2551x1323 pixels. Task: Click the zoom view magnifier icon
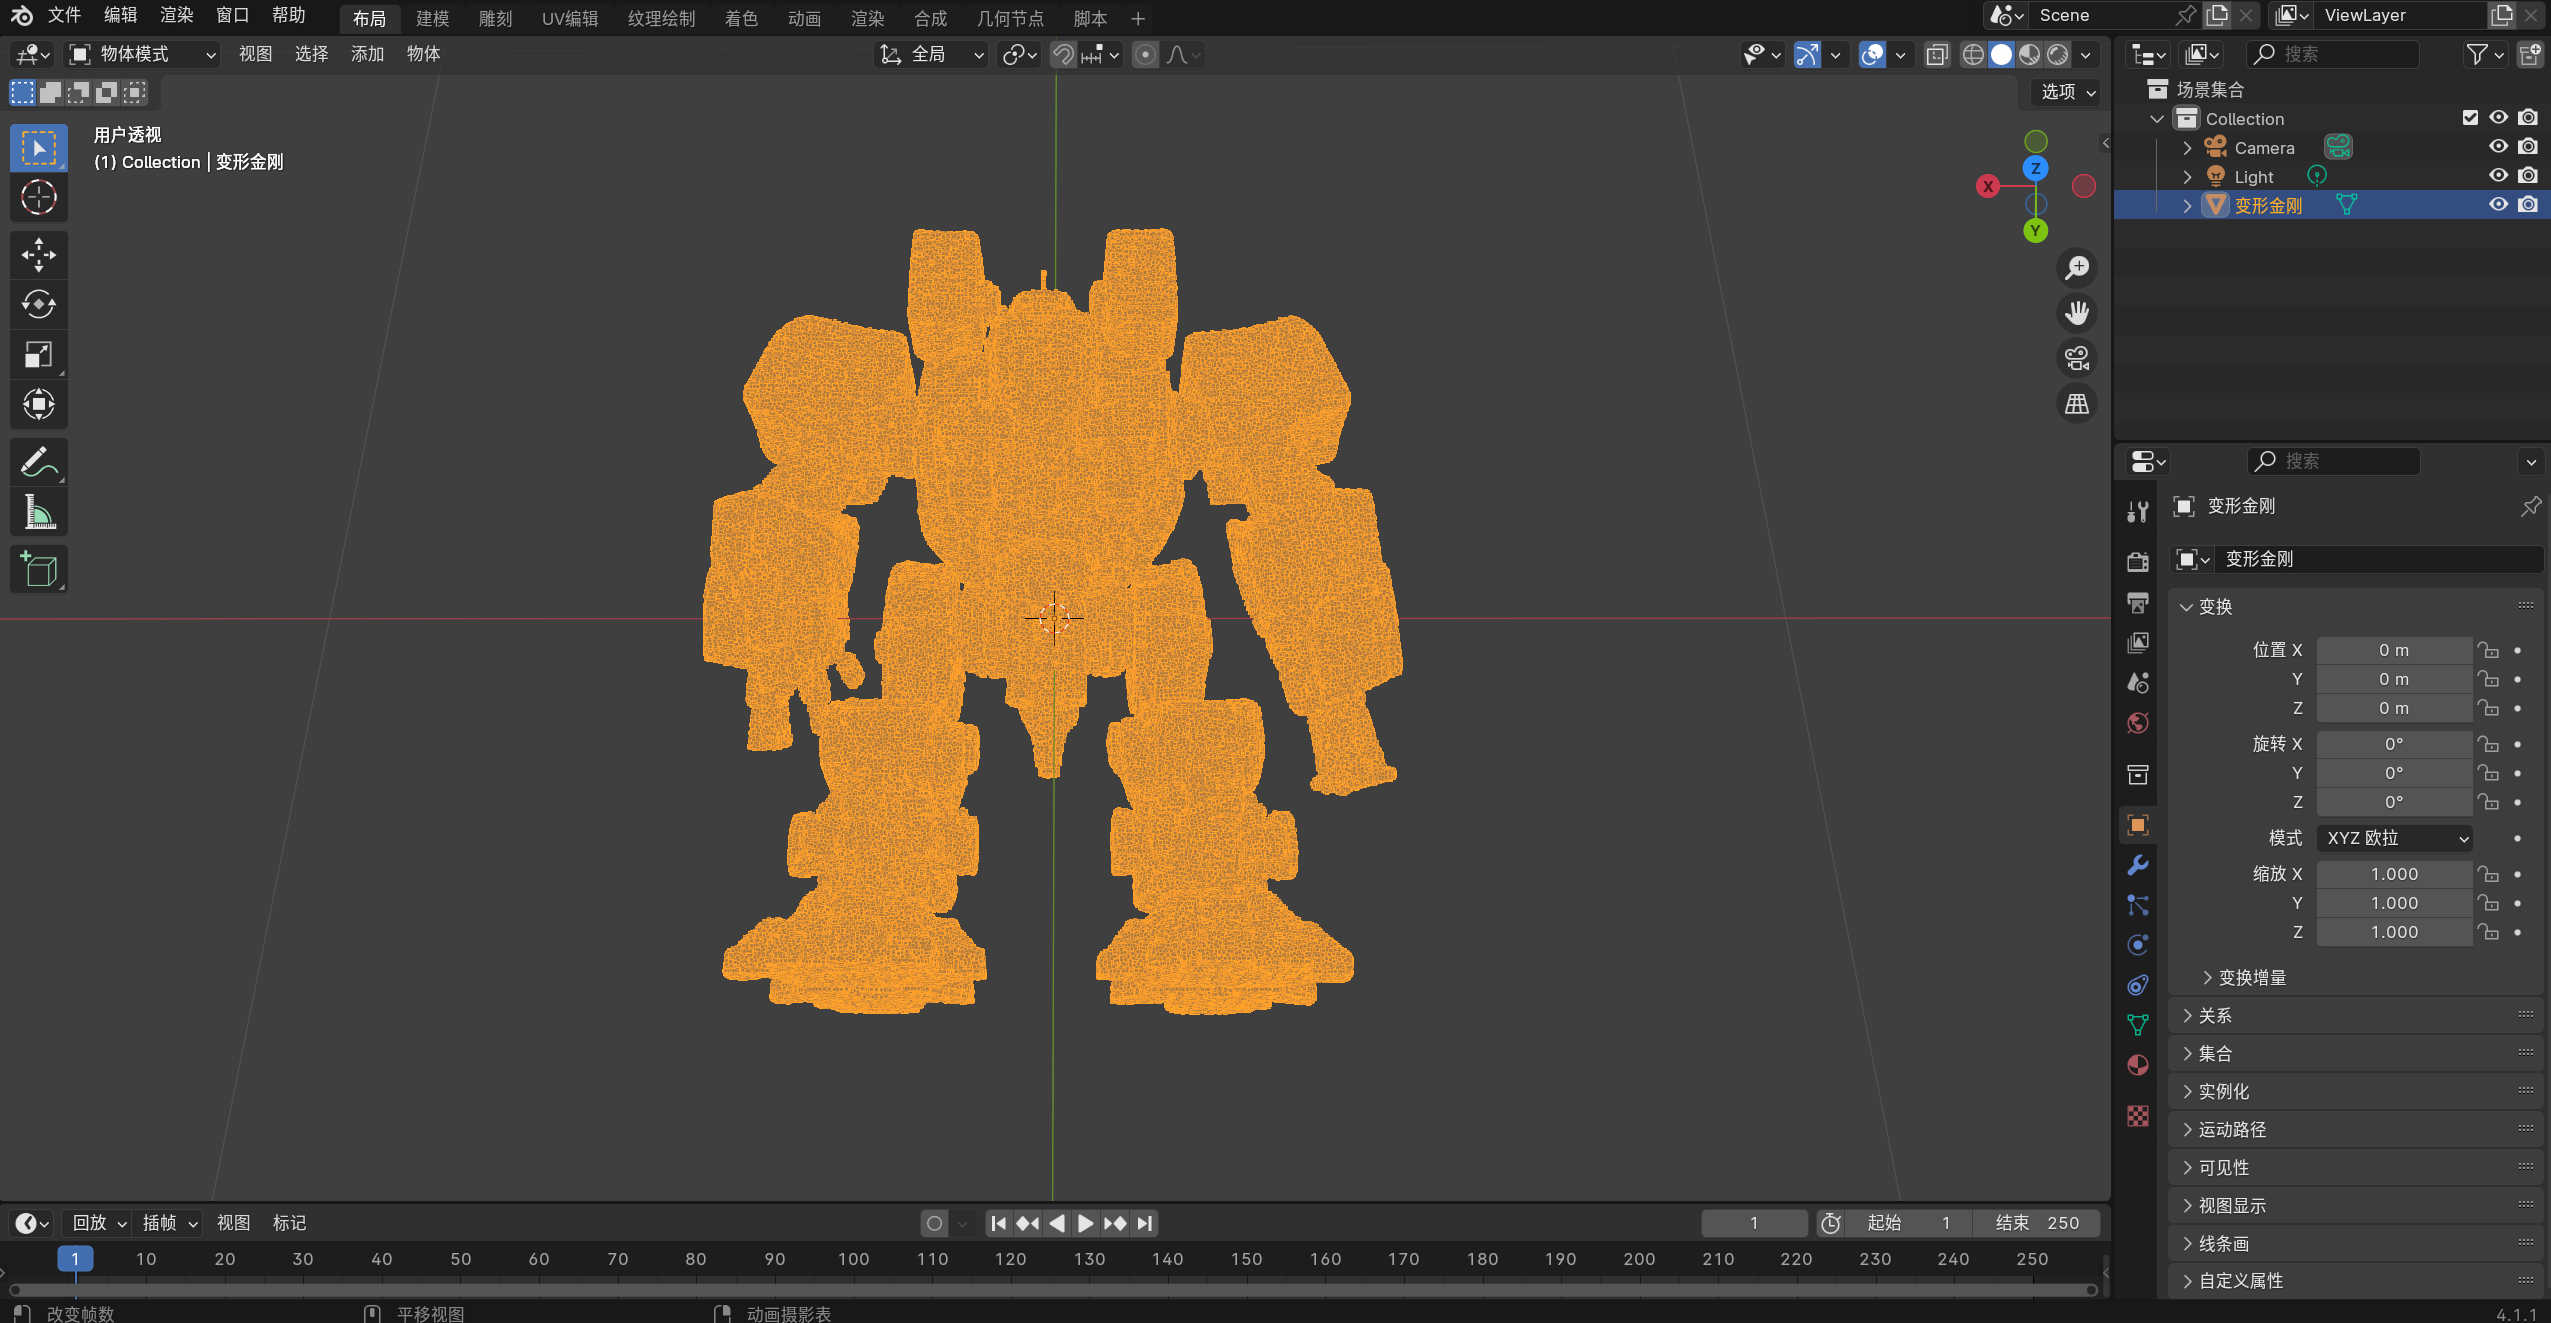click(x=2077, y=268)
